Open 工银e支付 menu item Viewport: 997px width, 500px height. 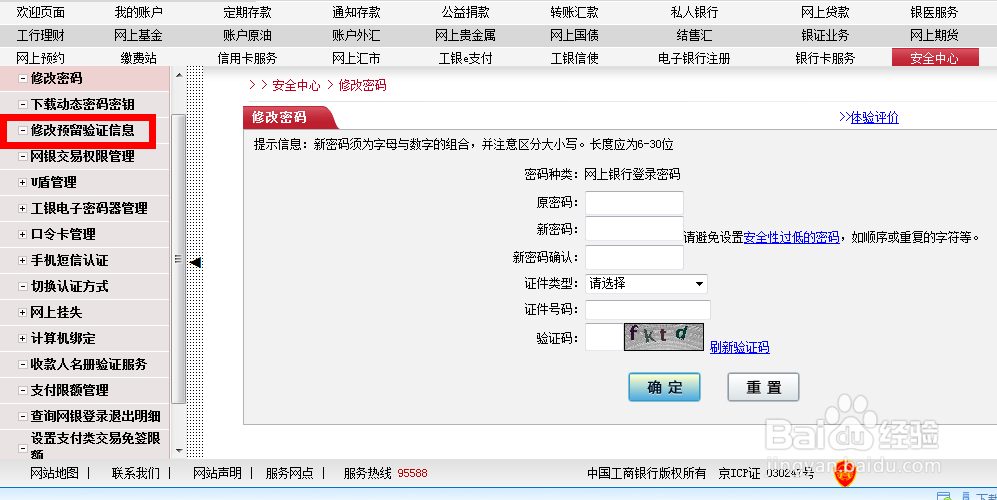(465, 59)
